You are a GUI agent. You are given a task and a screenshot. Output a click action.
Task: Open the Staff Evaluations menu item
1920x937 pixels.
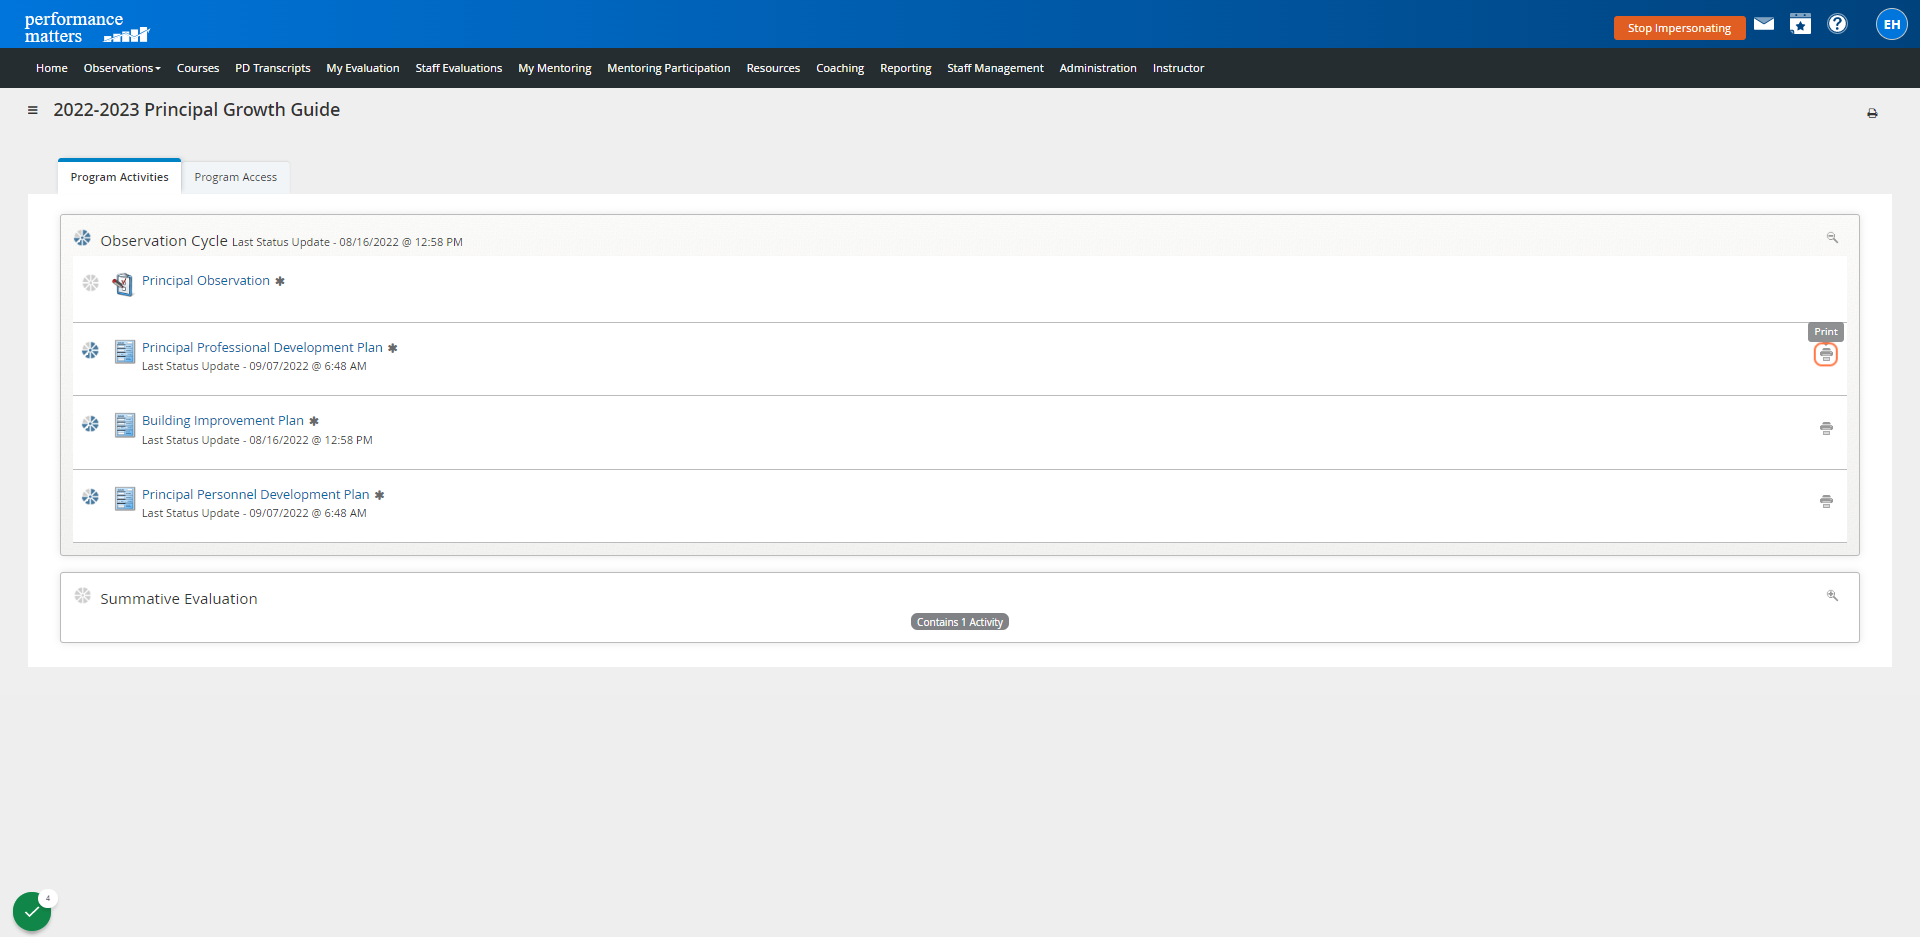coord(459,68)
